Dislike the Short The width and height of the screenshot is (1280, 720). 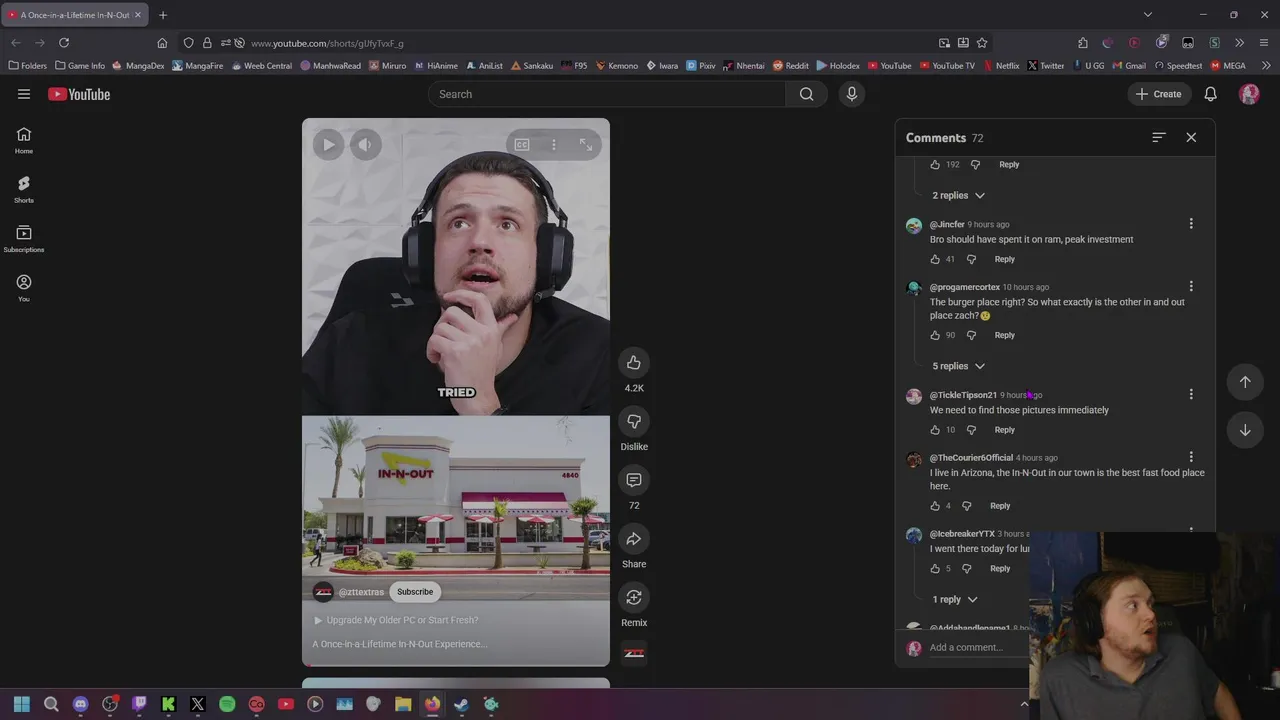[634, 421]
